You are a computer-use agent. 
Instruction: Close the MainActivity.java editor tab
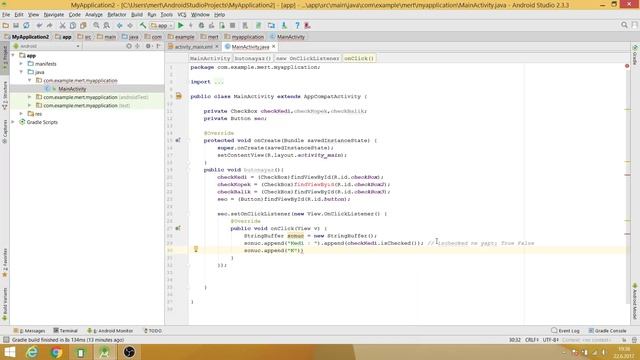(x=274, y=47)
